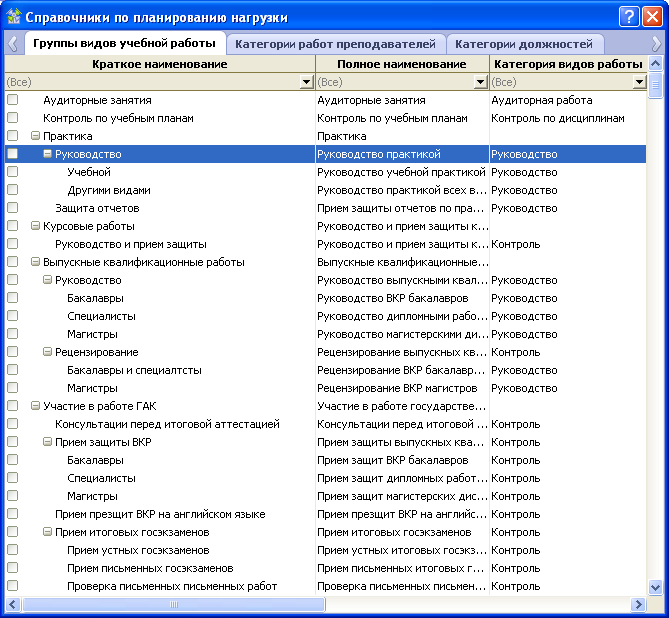Switch to Категории работ преподавателей tab
The width and height of the screenshot is (669, 618).
coord(336,44)
